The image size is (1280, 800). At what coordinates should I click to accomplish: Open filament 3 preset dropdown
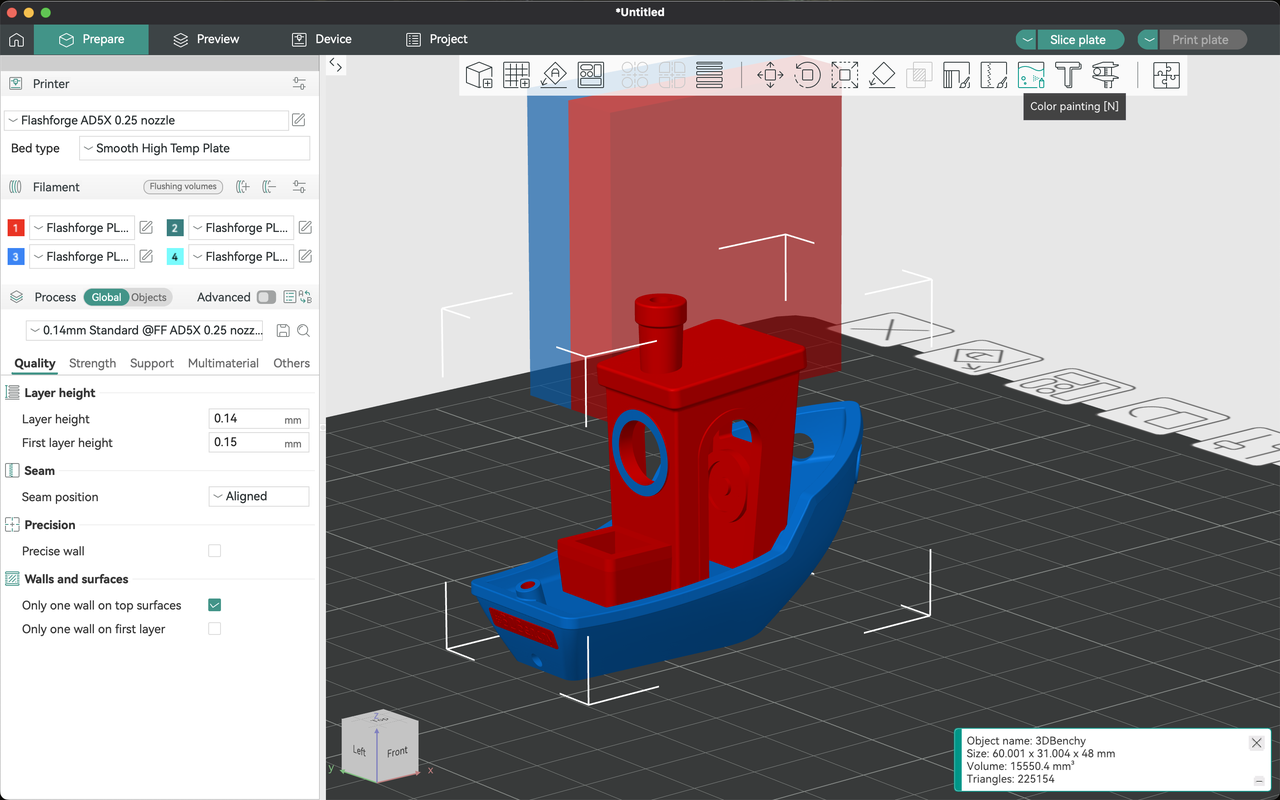coord(82,257)
